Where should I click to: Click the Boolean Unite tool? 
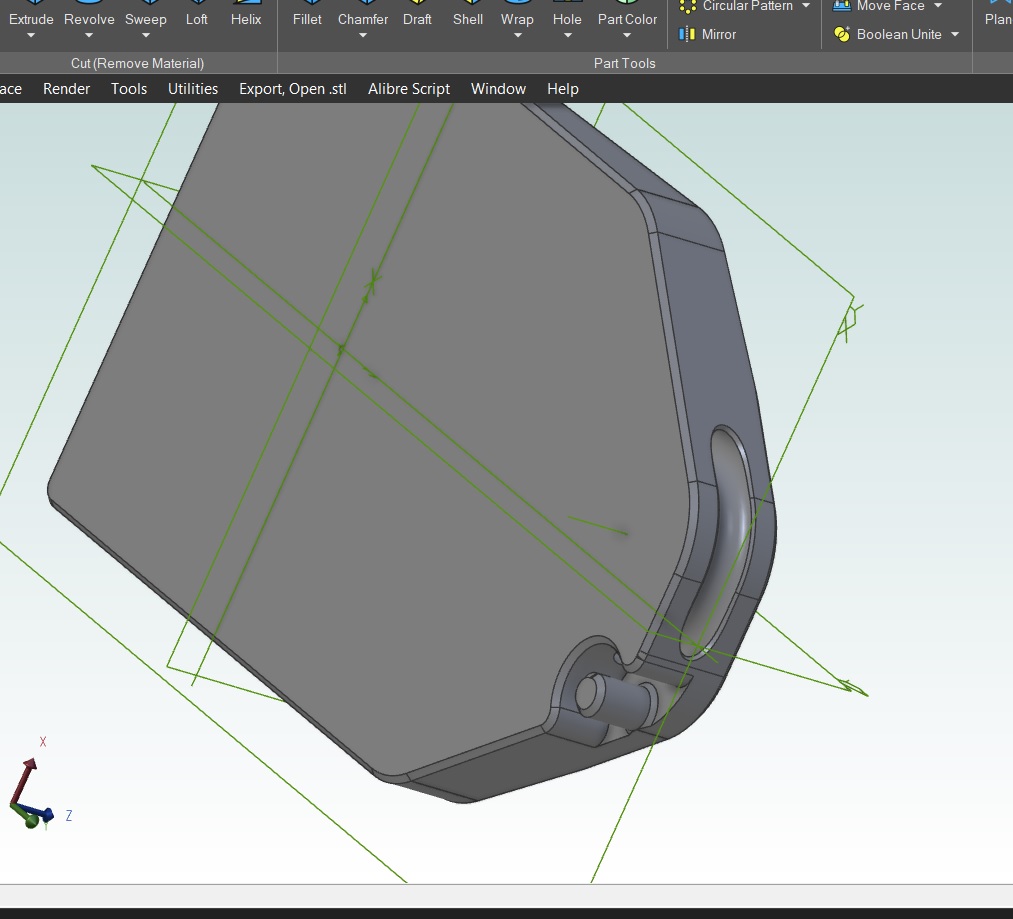point(888,34)
